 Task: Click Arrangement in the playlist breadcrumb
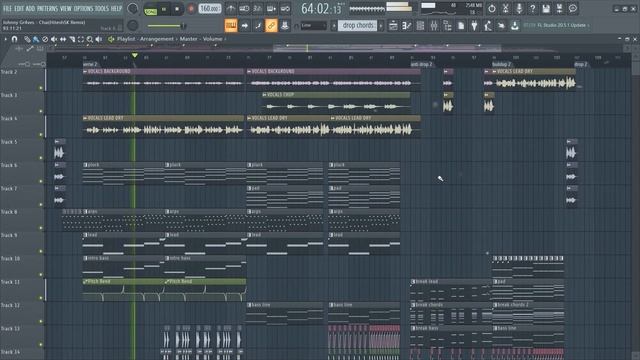pyautogui.click(x=157, y=39)
